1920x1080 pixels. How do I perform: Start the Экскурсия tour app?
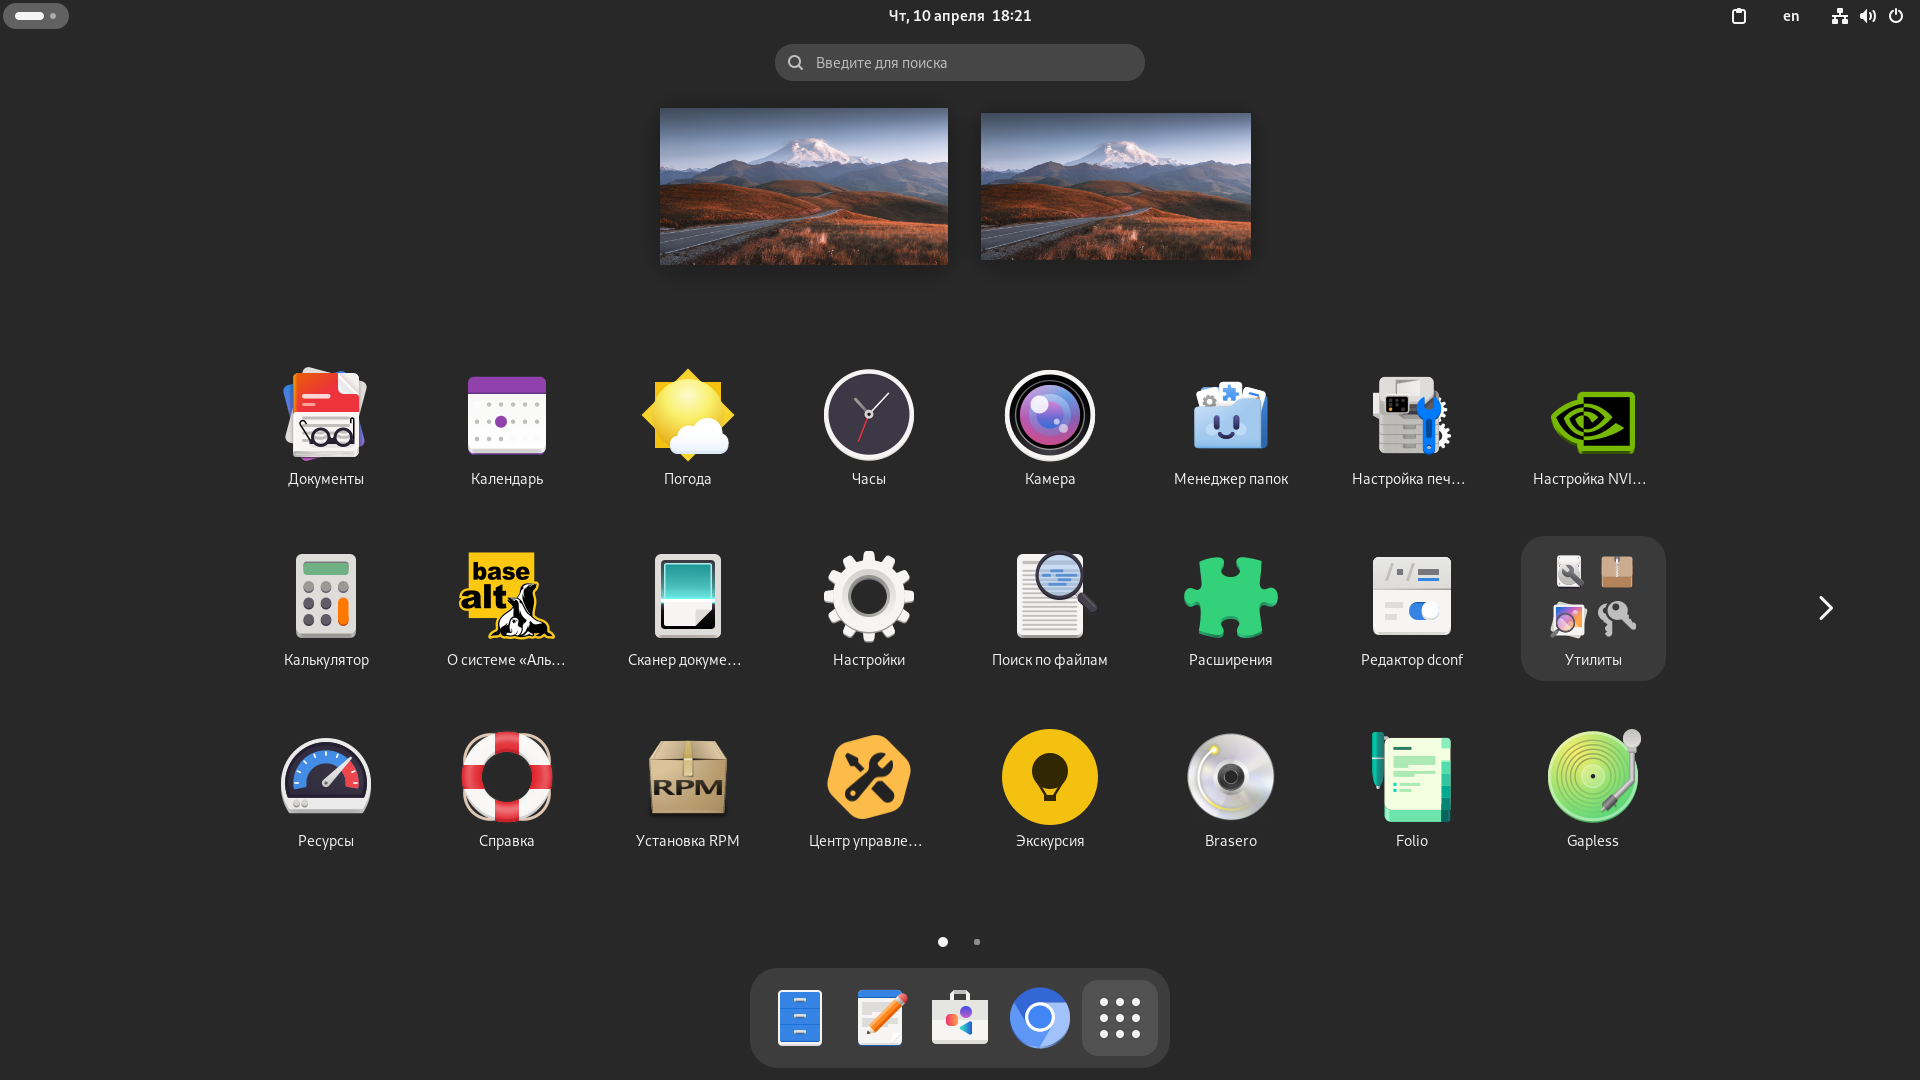pyautogui.click(x=1050, y=789)
